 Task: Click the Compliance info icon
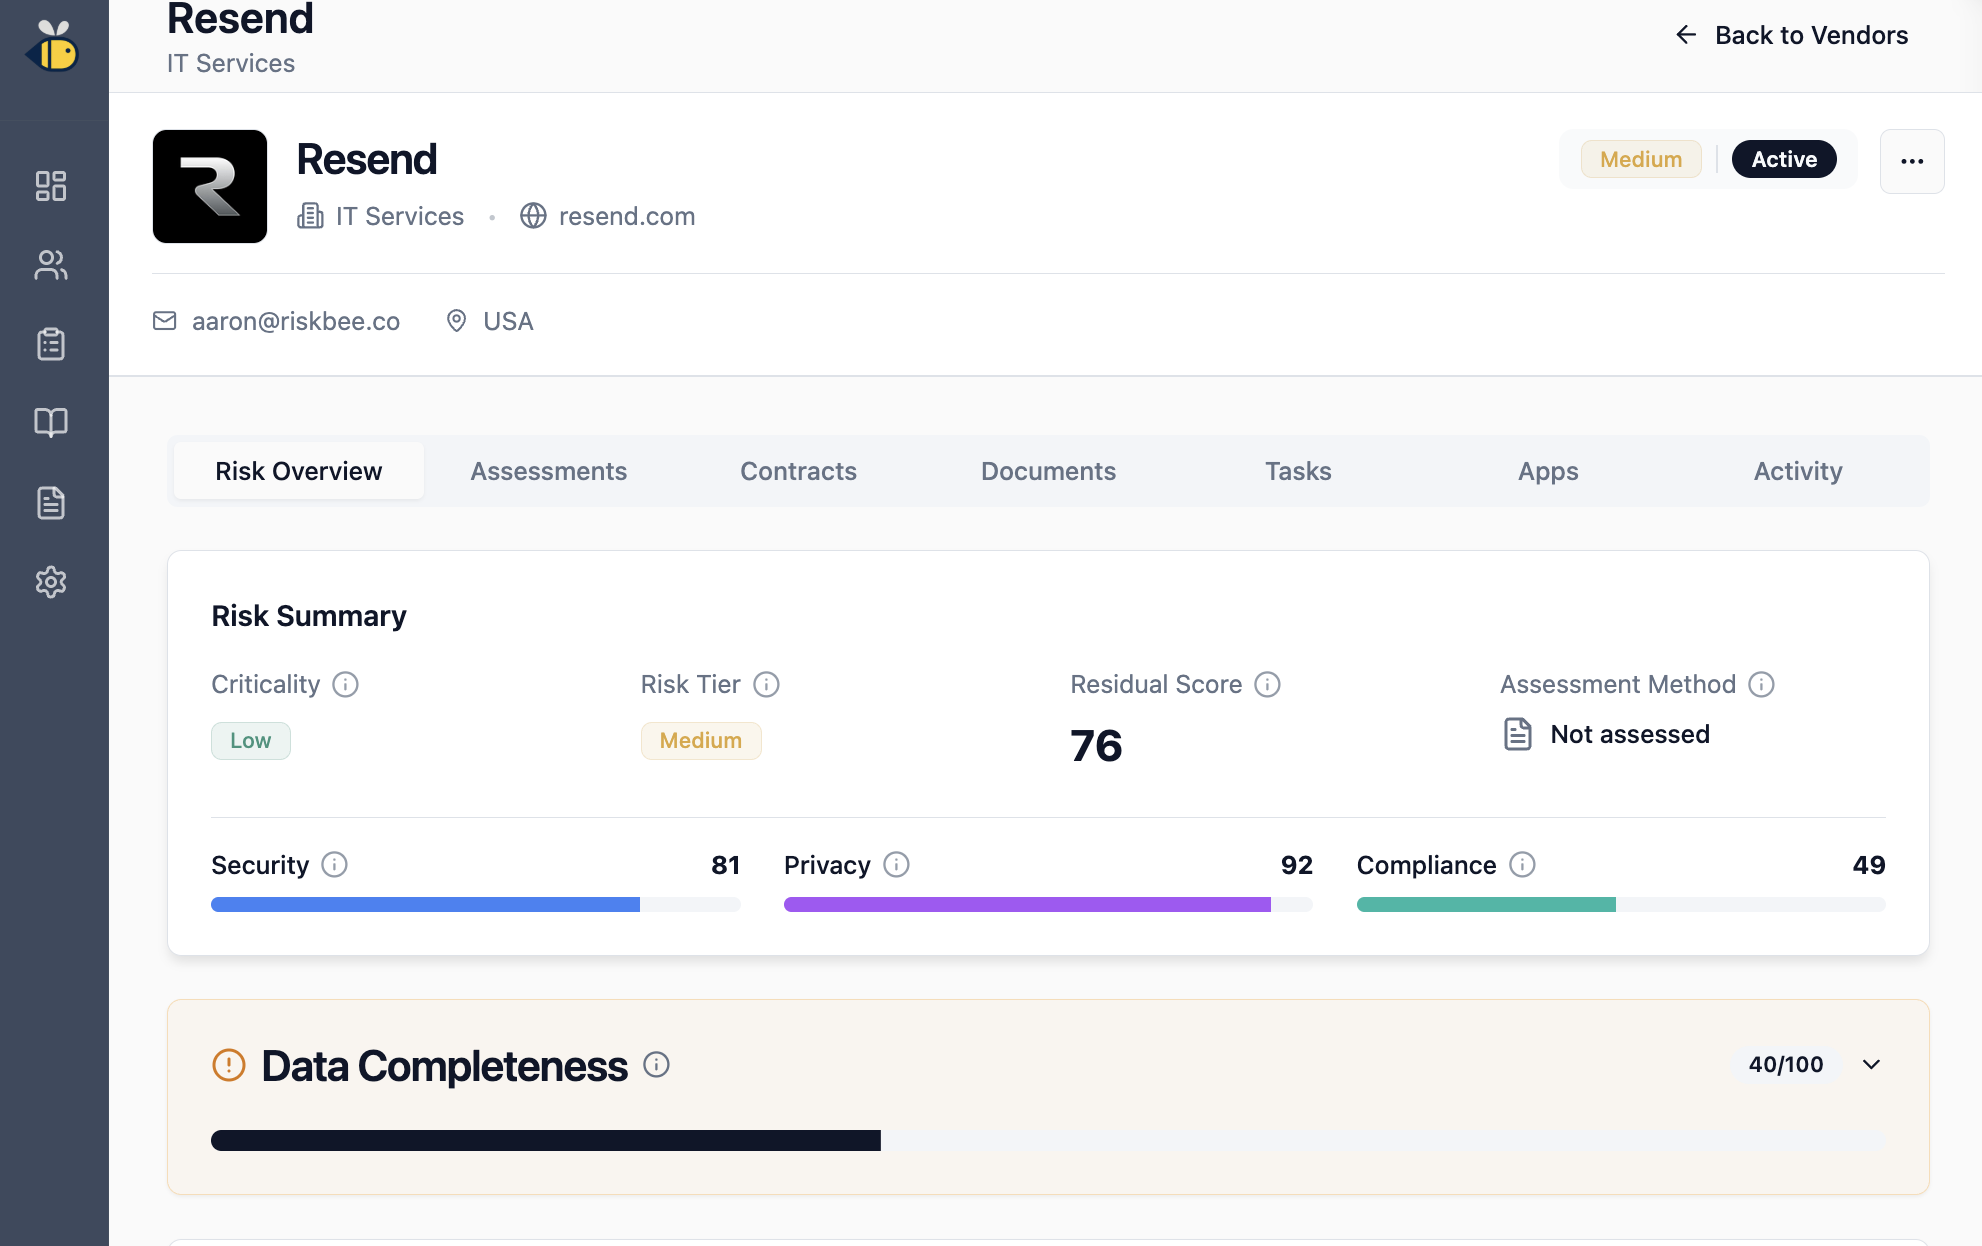point(1522,864)
